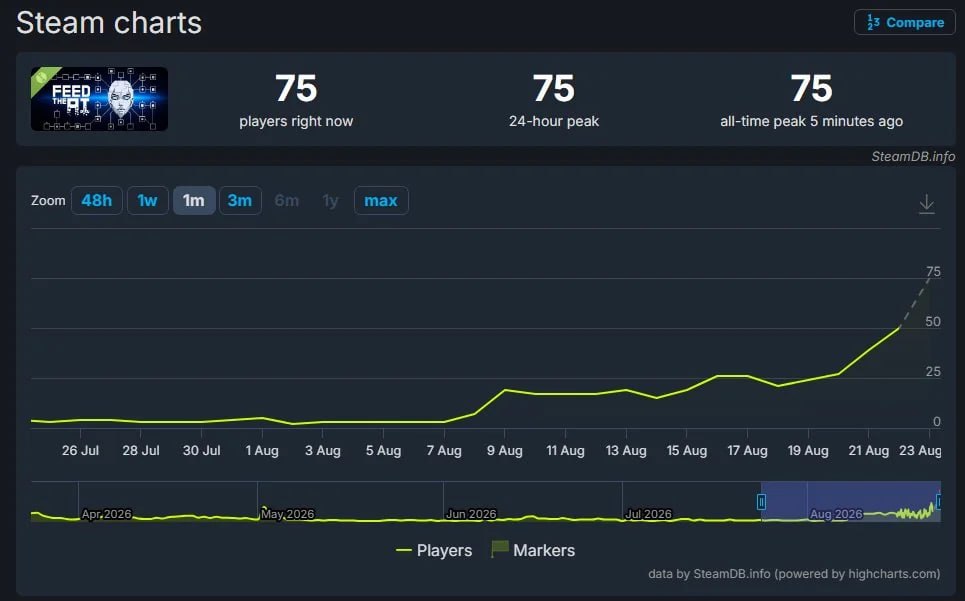Click the '24-hour peak' stat

(x=554, y=100)
